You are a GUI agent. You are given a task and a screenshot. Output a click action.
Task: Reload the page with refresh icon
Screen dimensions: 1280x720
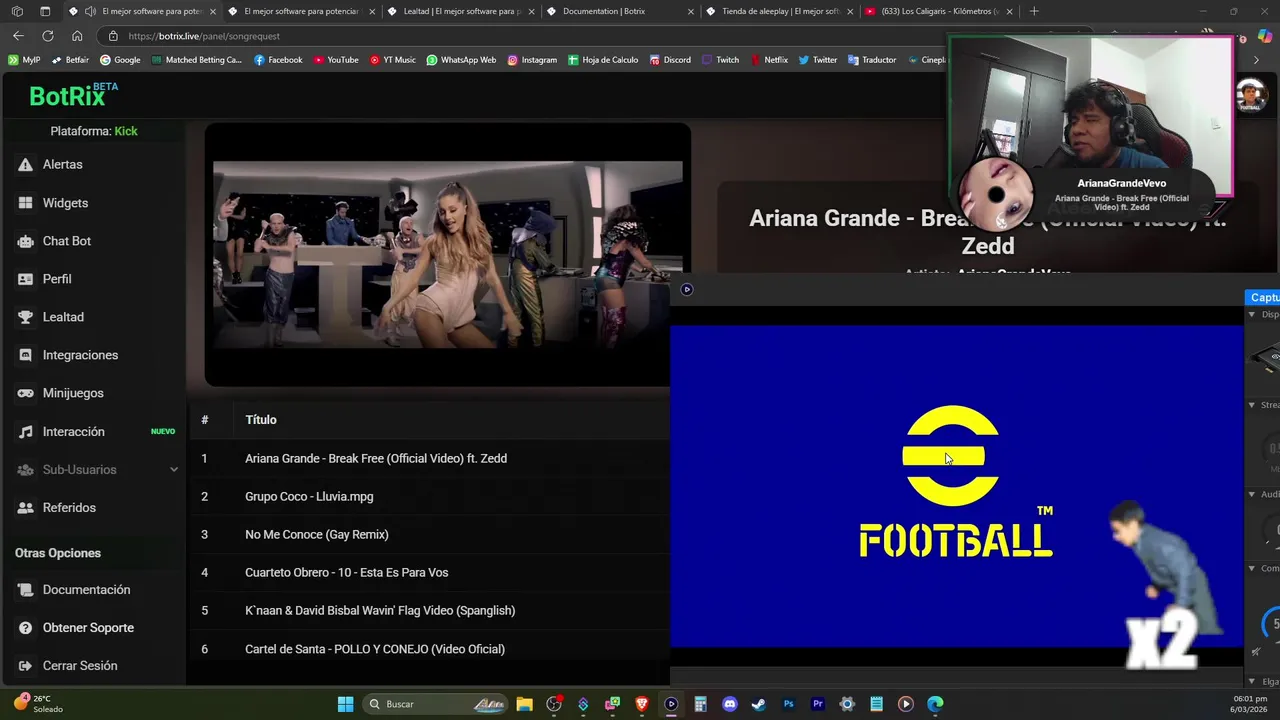(x=47, y=36)
